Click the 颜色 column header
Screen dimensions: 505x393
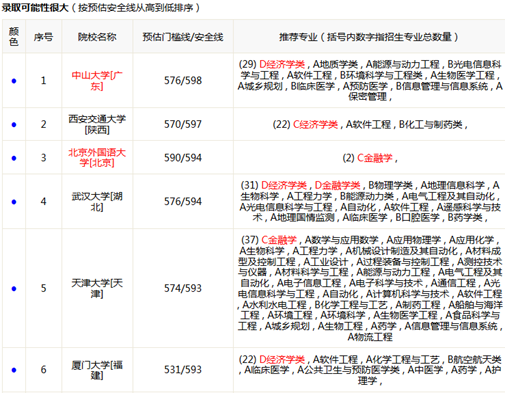(x=14, y=36)
